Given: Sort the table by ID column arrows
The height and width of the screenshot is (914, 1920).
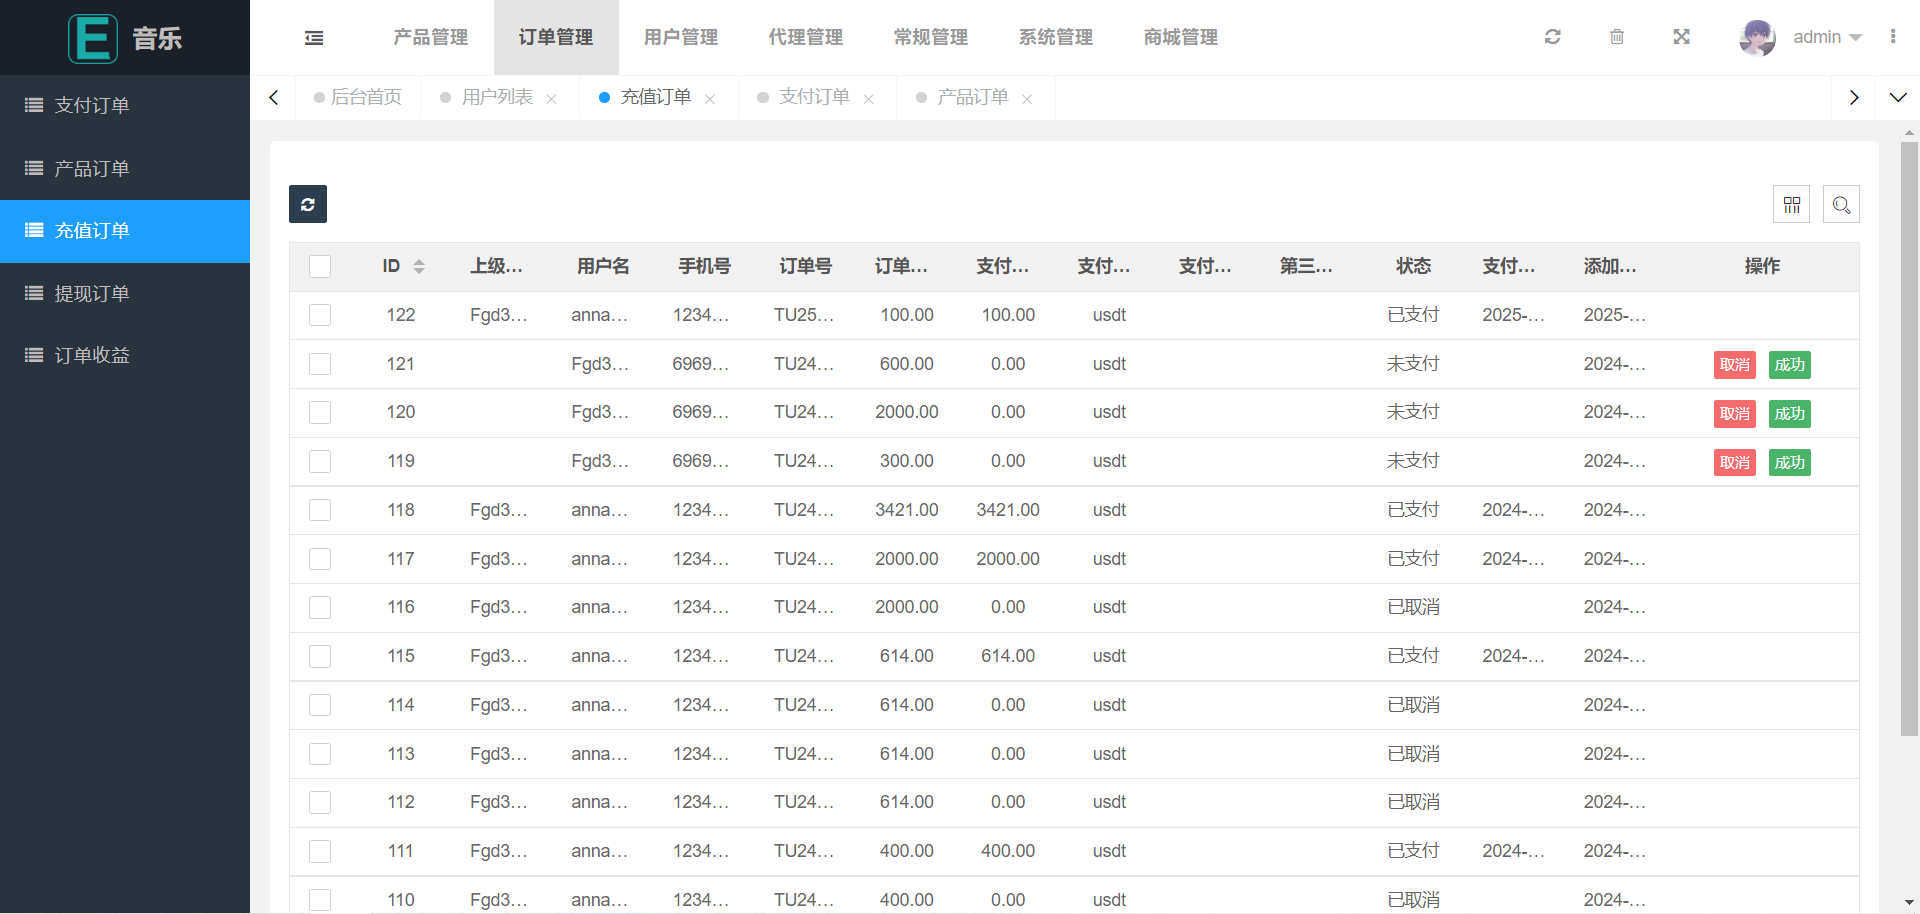Looking at the screenshot, I should tap(419, 266).
